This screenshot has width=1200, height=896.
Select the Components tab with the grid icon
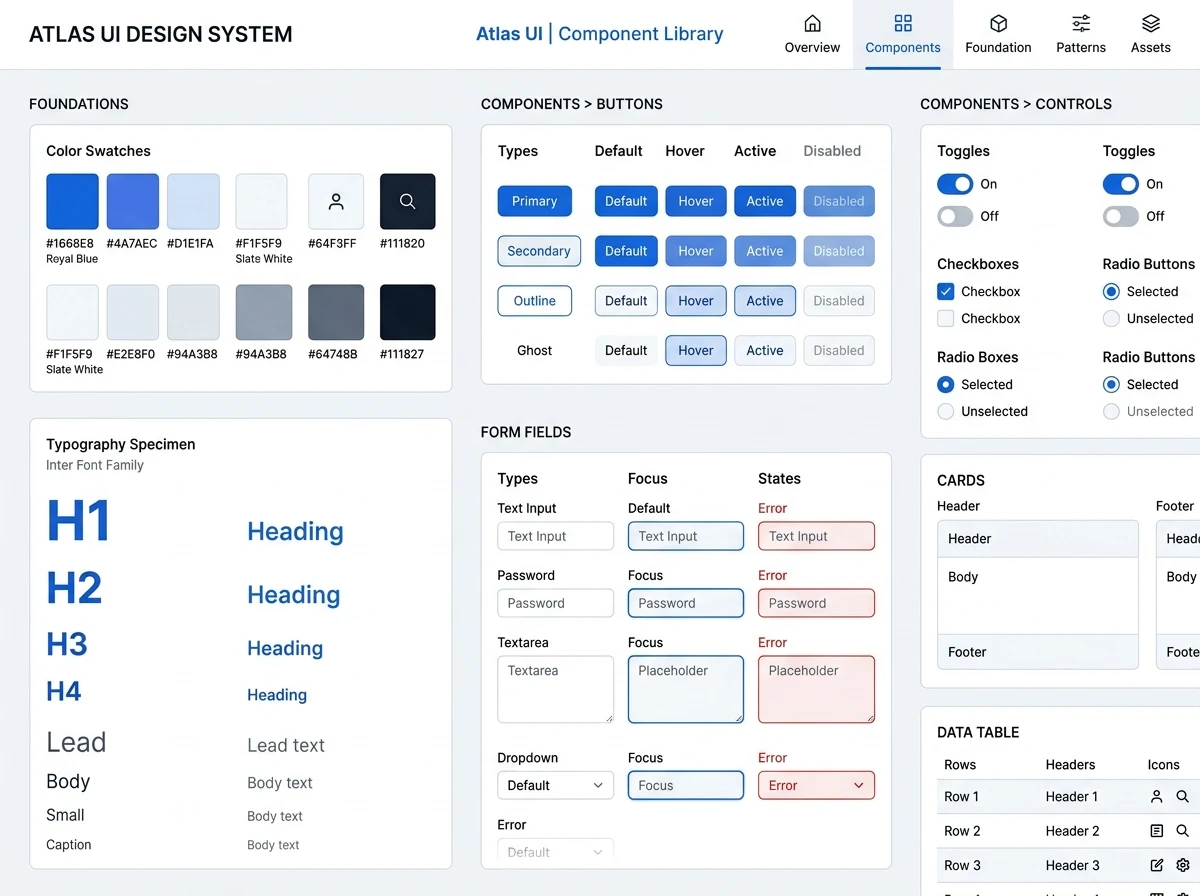tap(903, 34)
